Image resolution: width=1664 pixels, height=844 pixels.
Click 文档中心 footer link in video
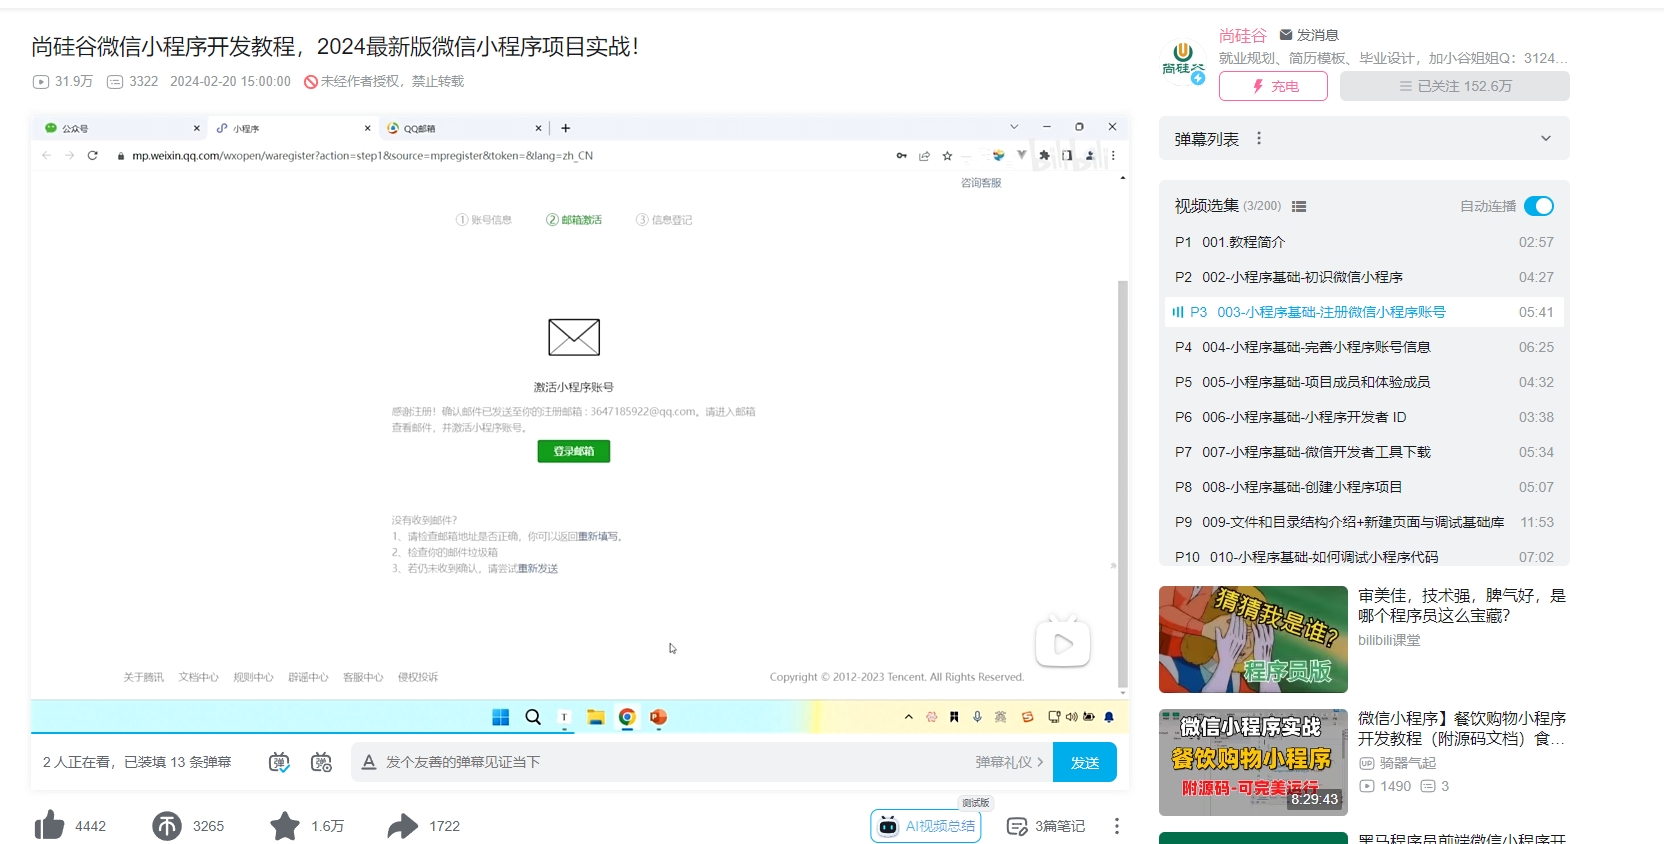[x=198, y=677]
